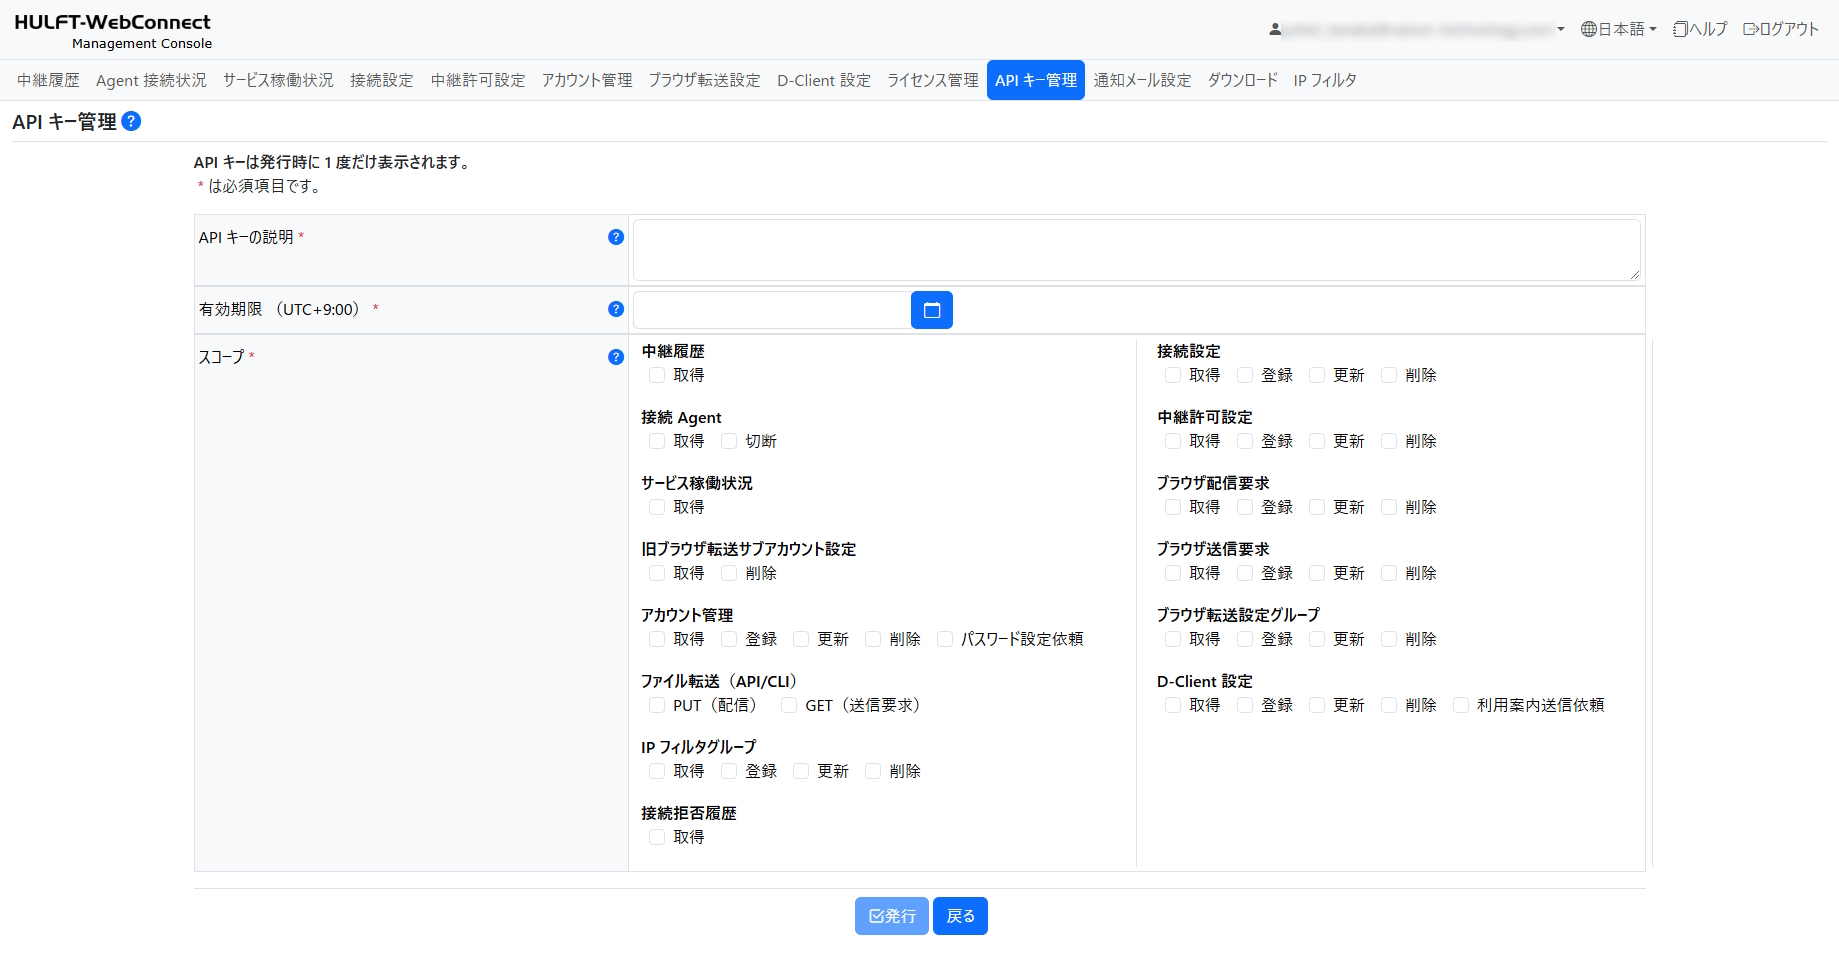Screen dimensions: 1839x958
Task: Check 削除 under 旧ブラウザ転送サブアカウント設定
Action: click(729, 573)
